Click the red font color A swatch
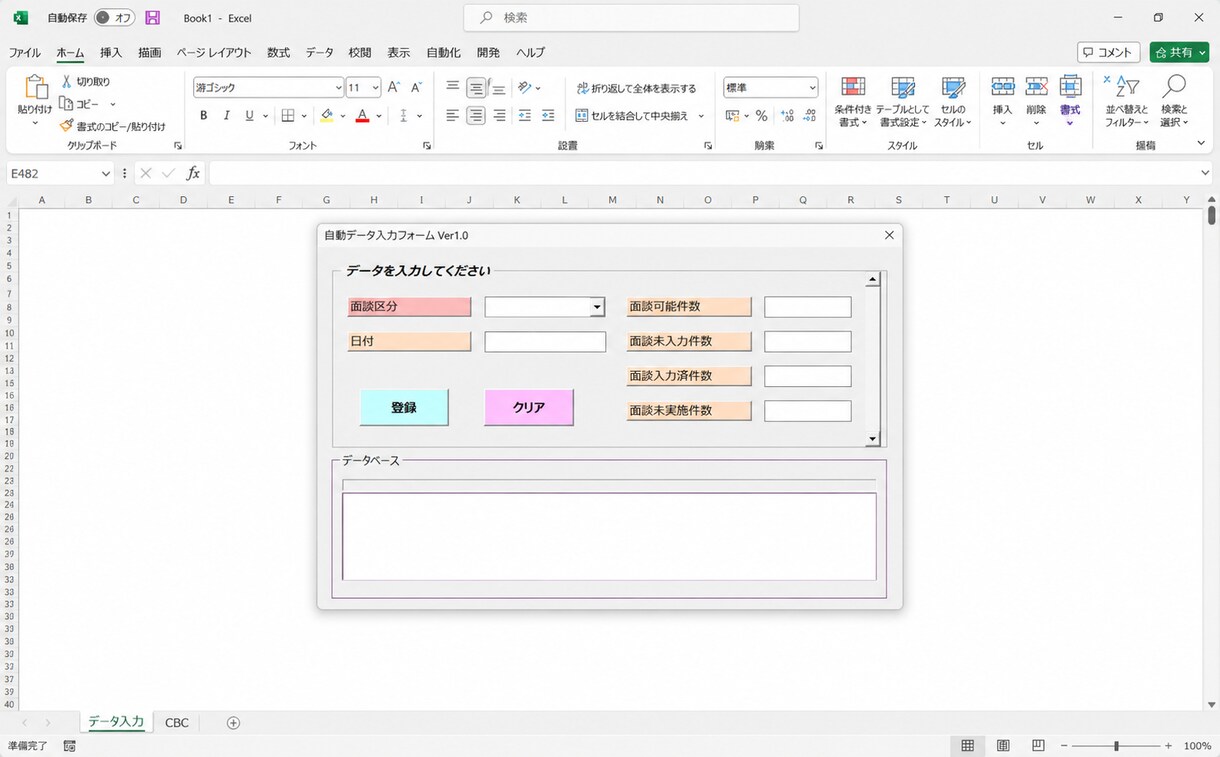The image size is (1220, 757). pyautogui.click(x=363, y=116)
